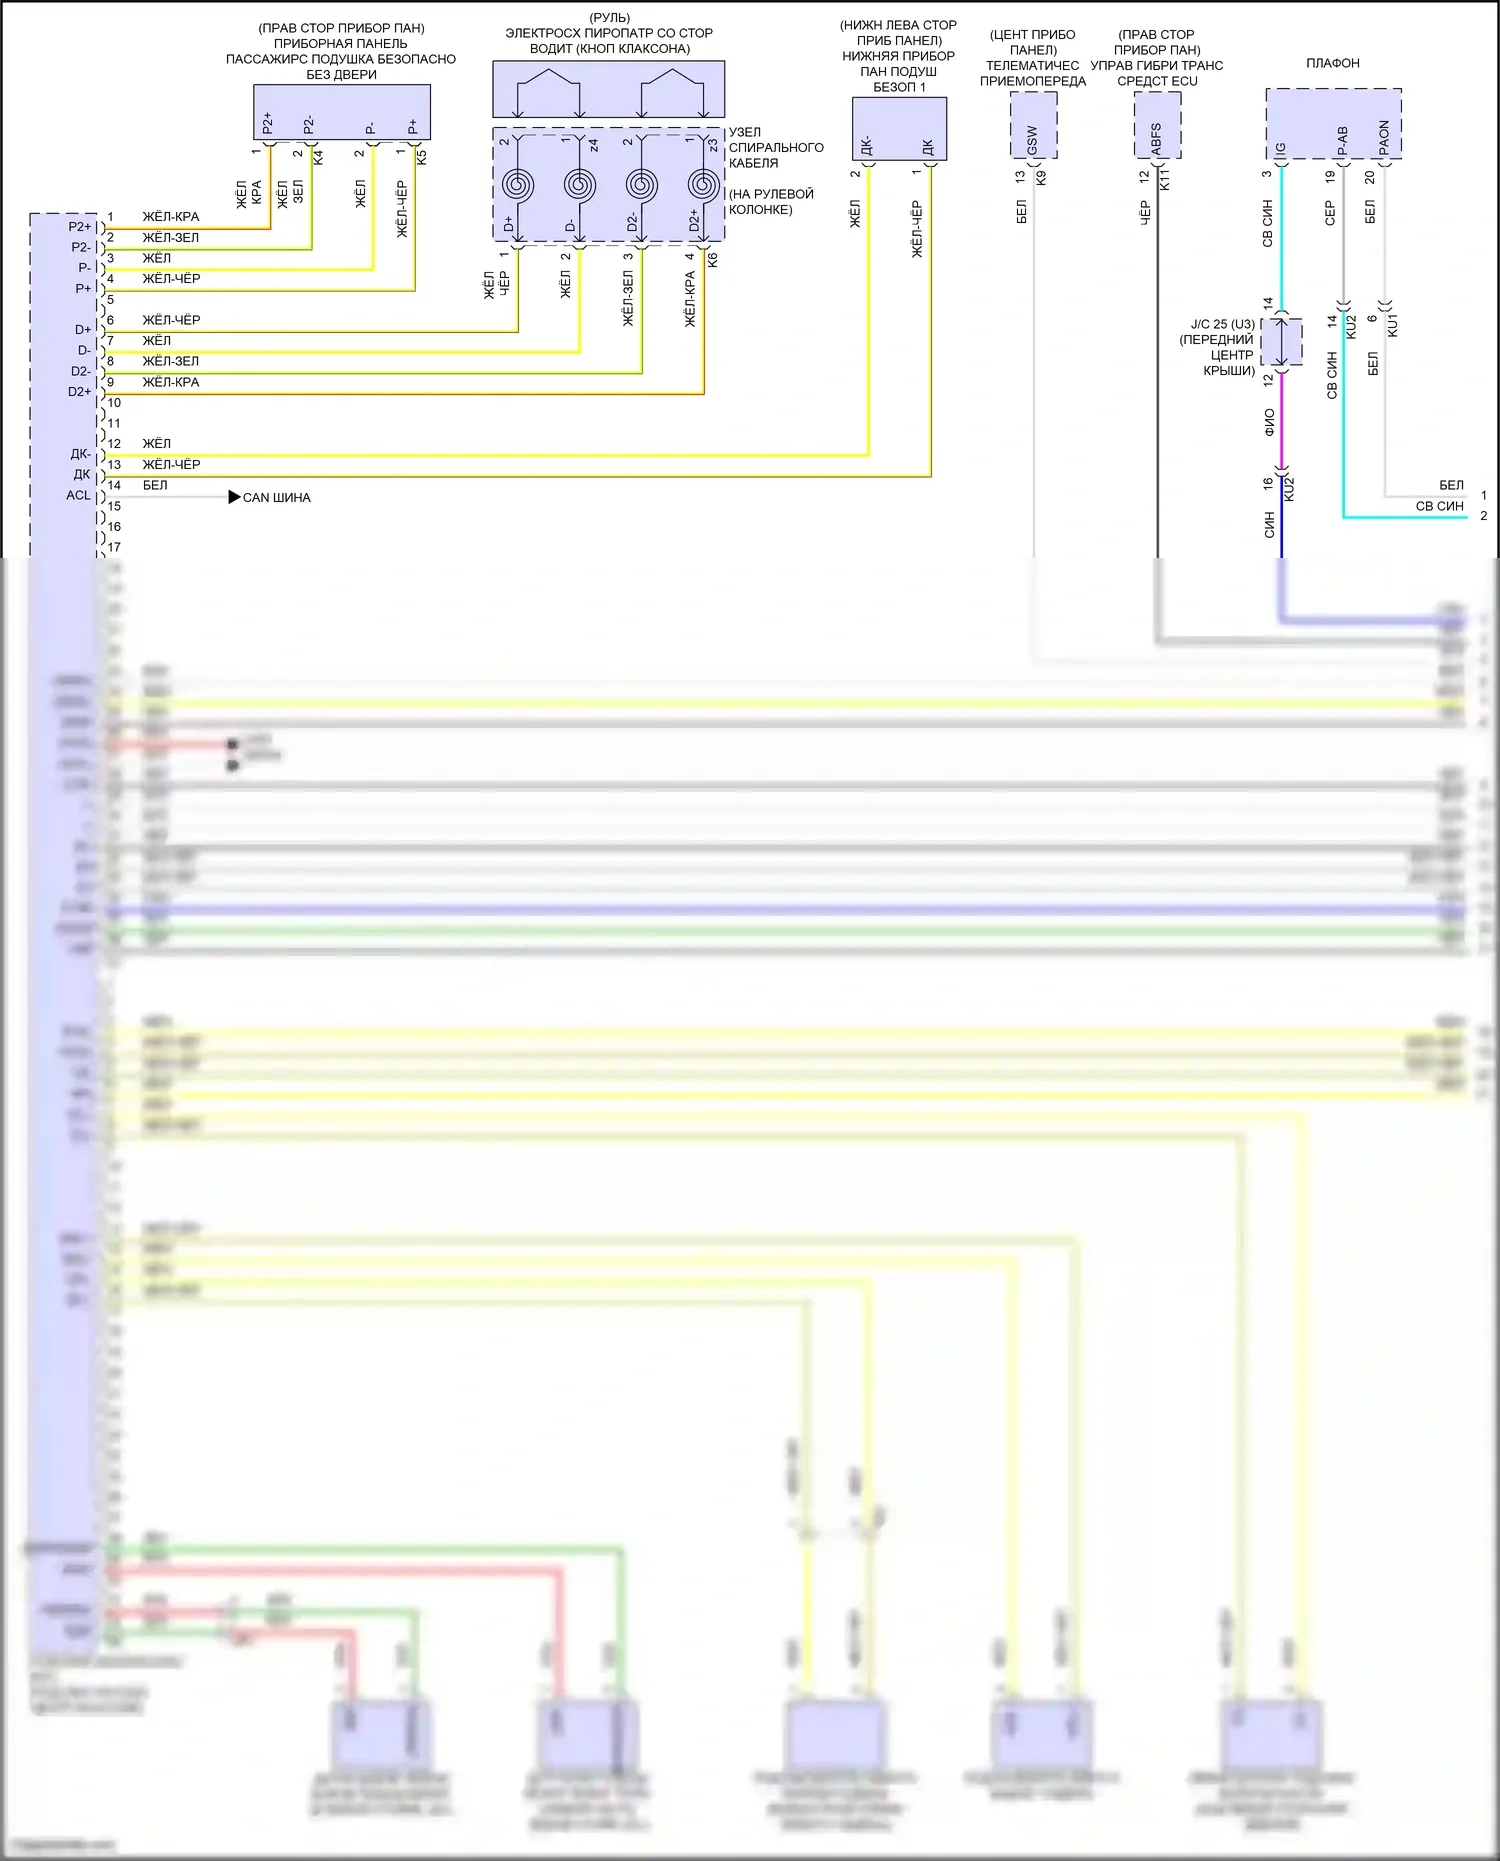
Task: Click the spiral coil symbol above D-
Action: (x=580, y=185)
